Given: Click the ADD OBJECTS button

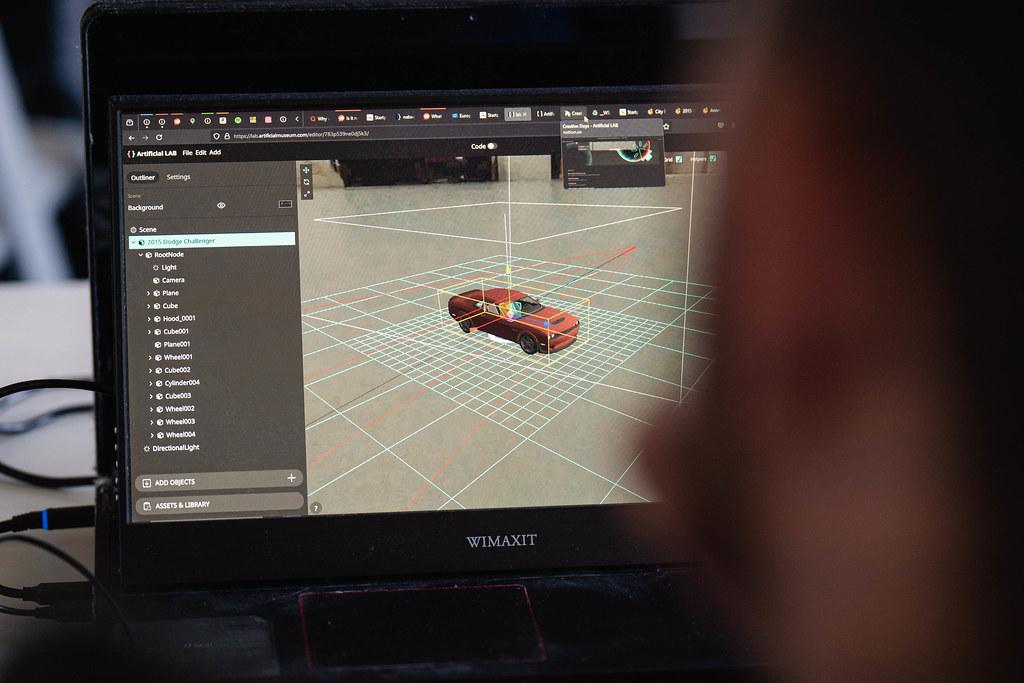Looking at the screenshot, I should pyautogui.click(x=219, y=481).
